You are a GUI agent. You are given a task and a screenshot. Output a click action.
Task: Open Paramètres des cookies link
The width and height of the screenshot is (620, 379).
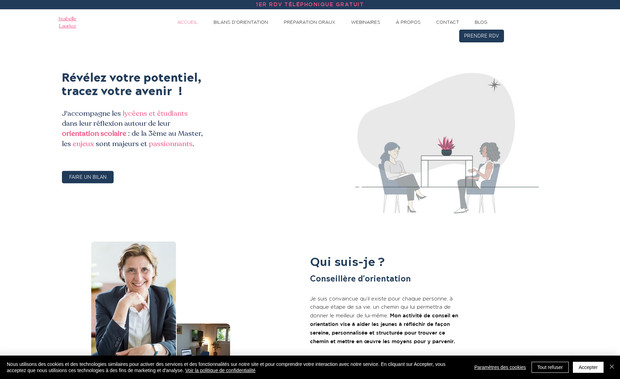pyautogui.click(x=500, y=367)
